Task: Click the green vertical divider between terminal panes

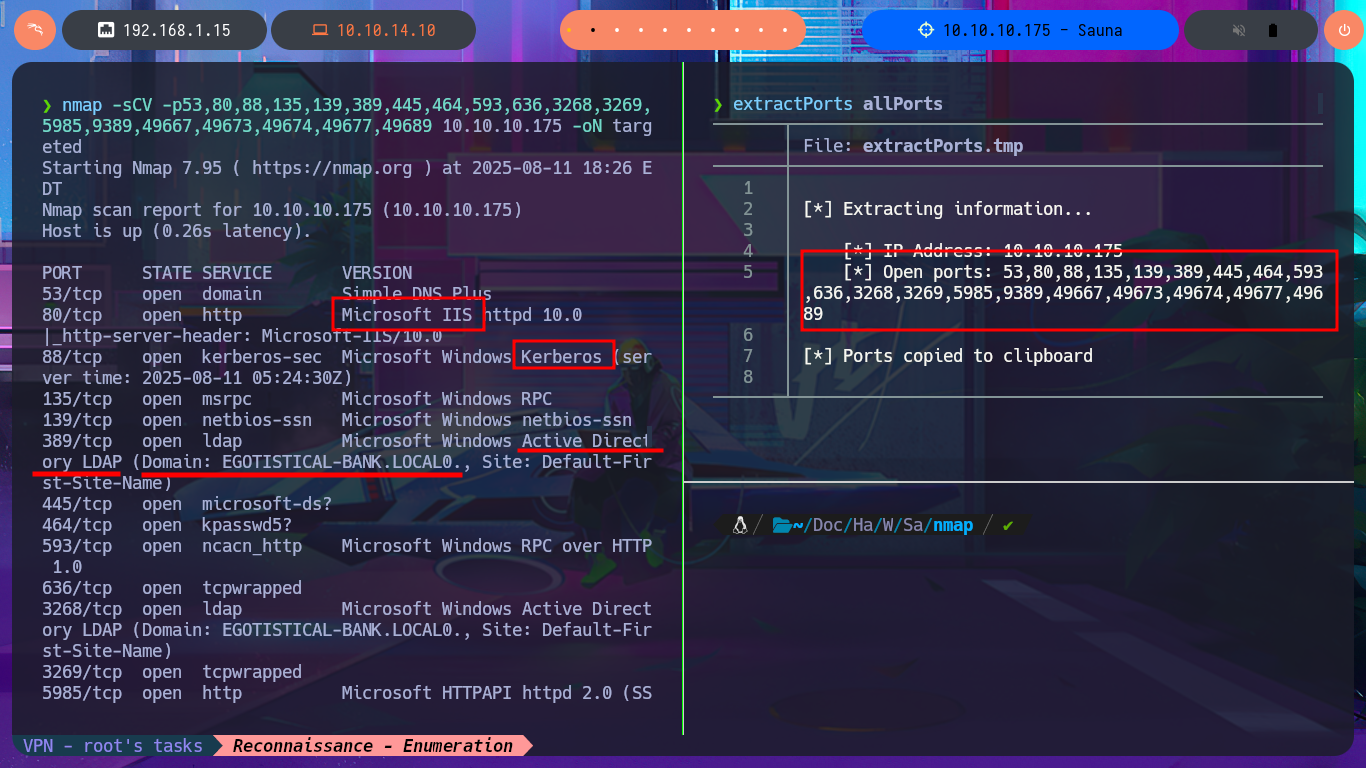Action: pyautogui.click(x=683, y=398)
